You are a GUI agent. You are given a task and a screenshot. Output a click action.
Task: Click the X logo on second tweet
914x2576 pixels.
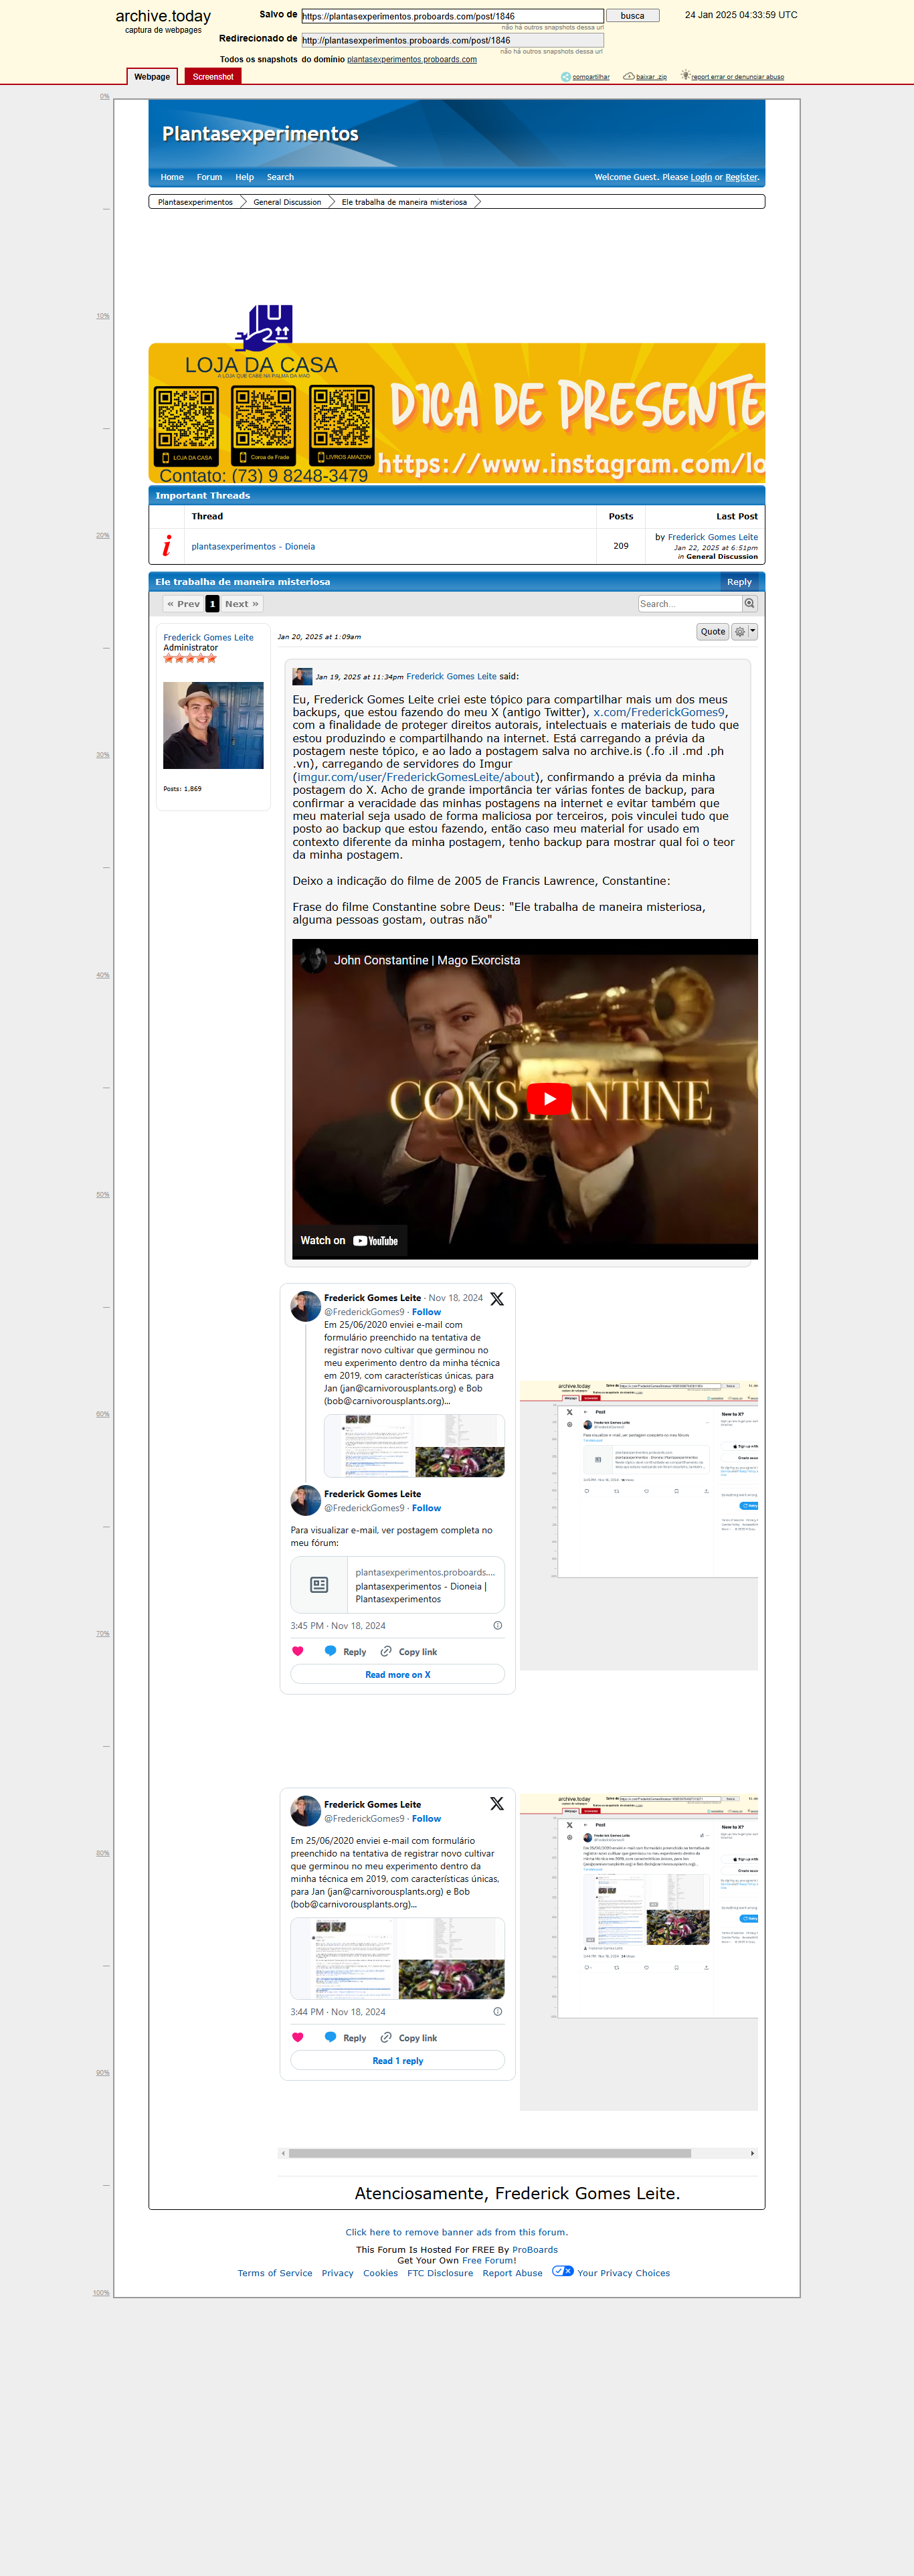(497, 1804)
